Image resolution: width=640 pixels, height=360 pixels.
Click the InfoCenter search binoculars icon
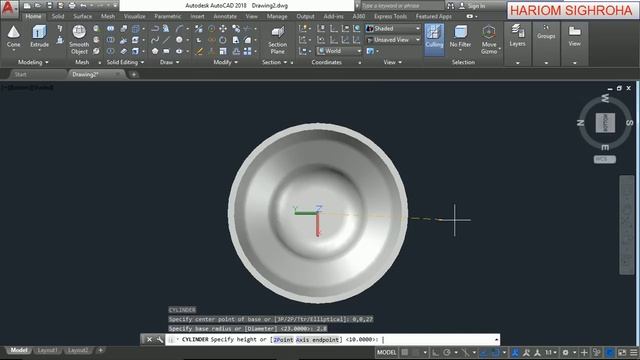click(450, 6)
